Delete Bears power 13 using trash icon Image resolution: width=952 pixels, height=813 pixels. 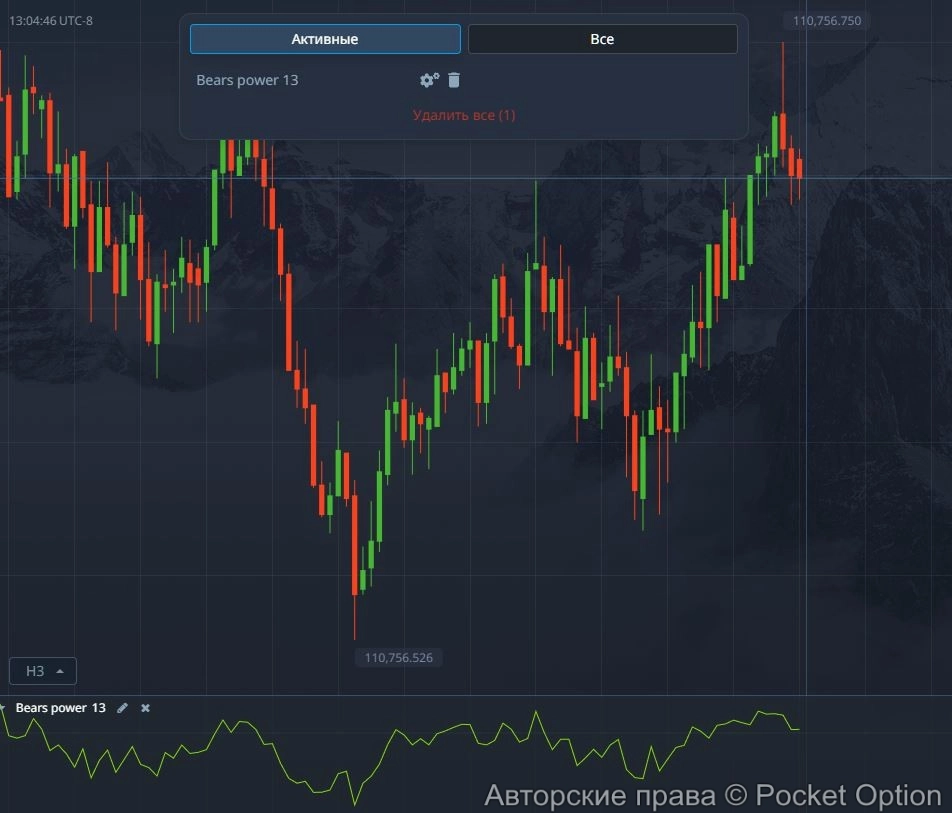[454, 80]
